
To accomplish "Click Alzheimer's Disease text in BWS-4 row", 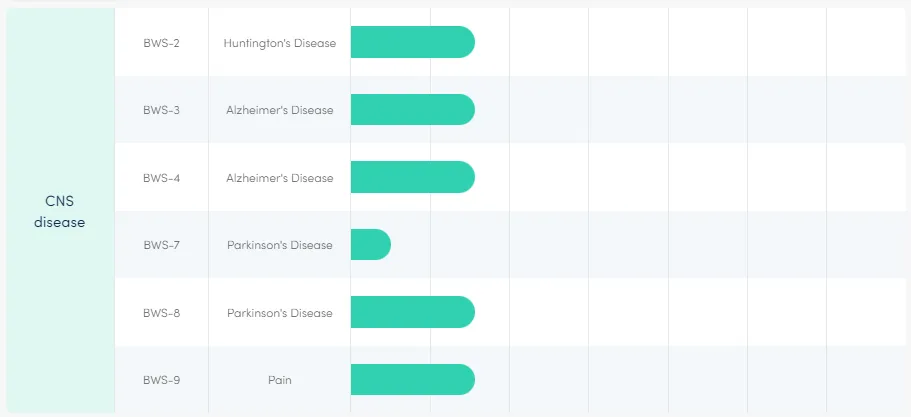I will tap(280, 178).
